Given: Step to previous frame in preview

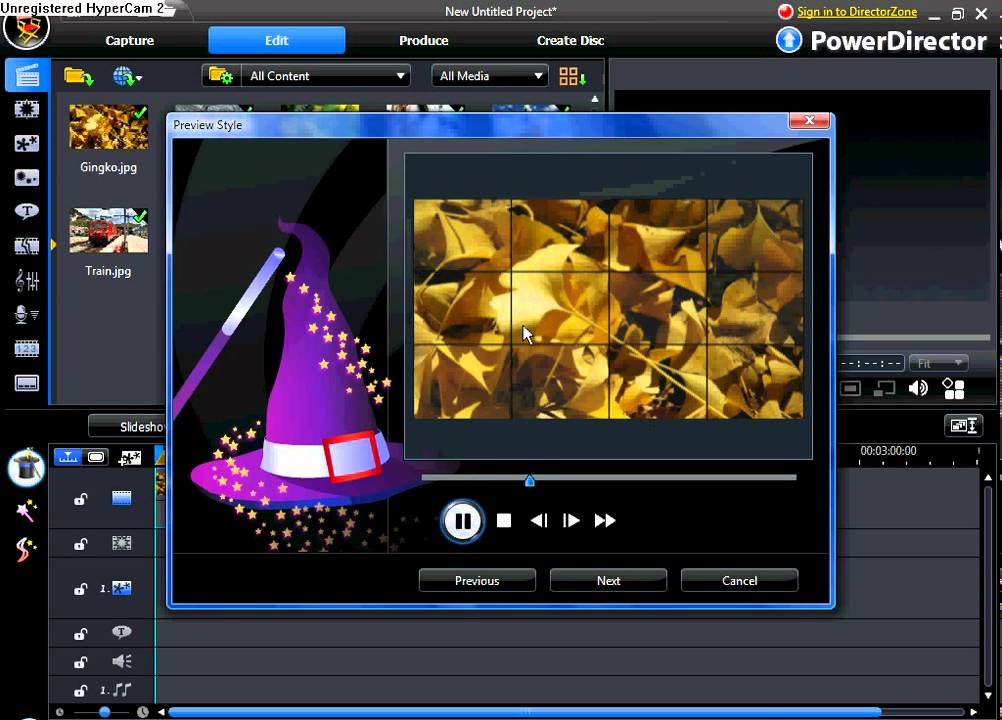Looking at the screenshot, I should [538, 521].
